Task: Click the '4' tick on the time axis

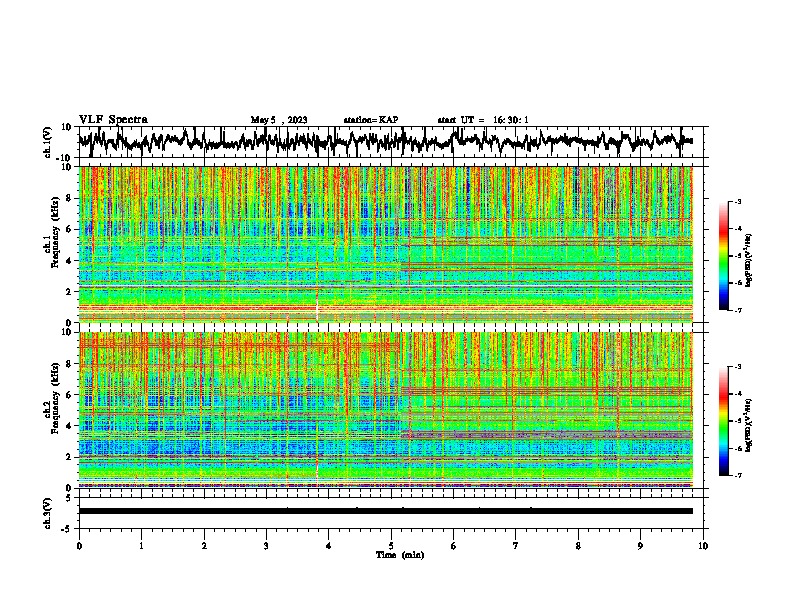Action: [329, 546]
